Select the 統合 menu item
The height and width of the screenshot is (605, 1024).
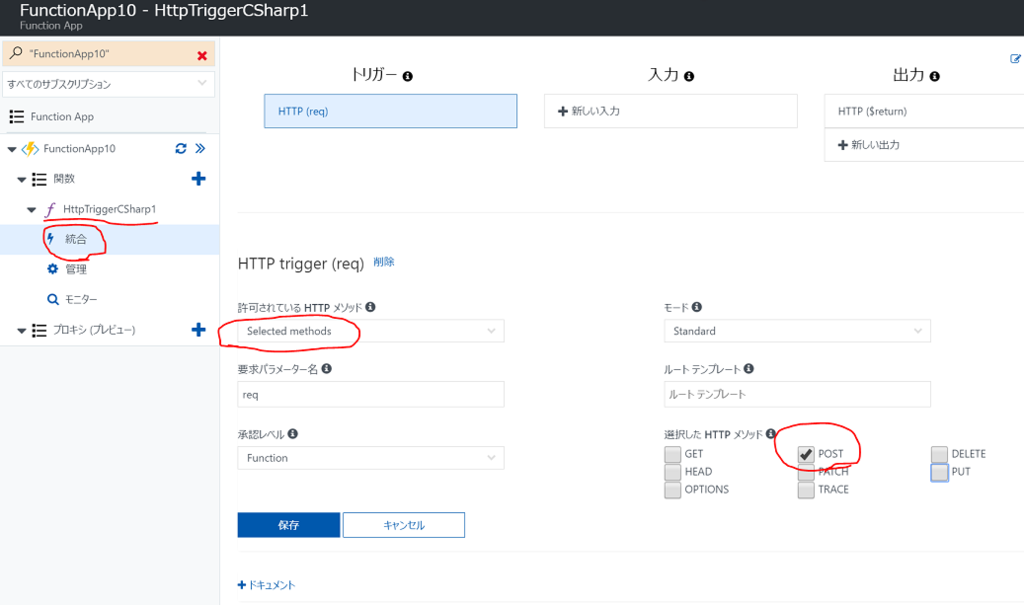tap(76, 239)
